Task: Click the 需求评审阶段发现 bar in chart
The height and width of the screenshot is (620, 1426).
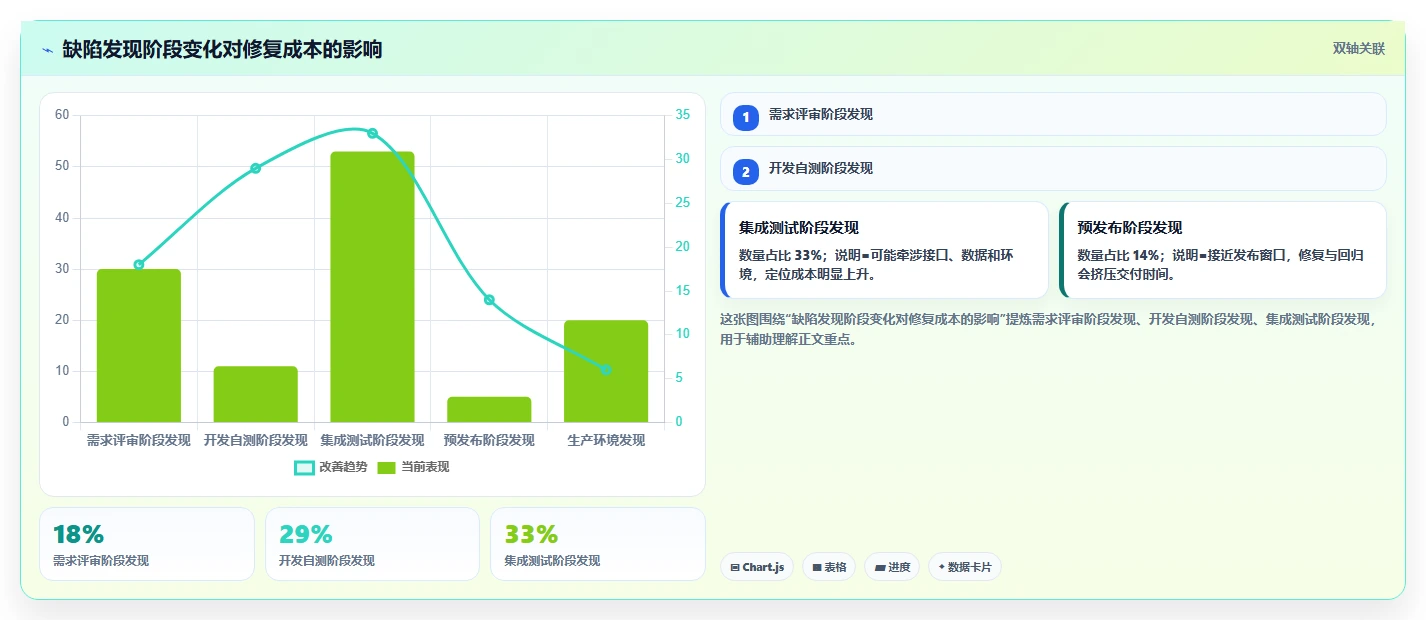Action: 139,346
